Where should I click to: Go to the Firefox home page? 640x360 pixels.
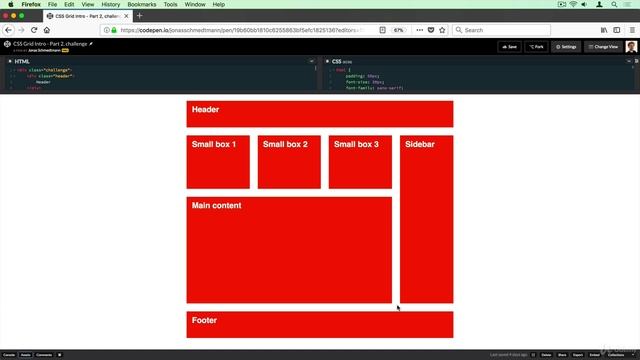[x=47, y=30]
